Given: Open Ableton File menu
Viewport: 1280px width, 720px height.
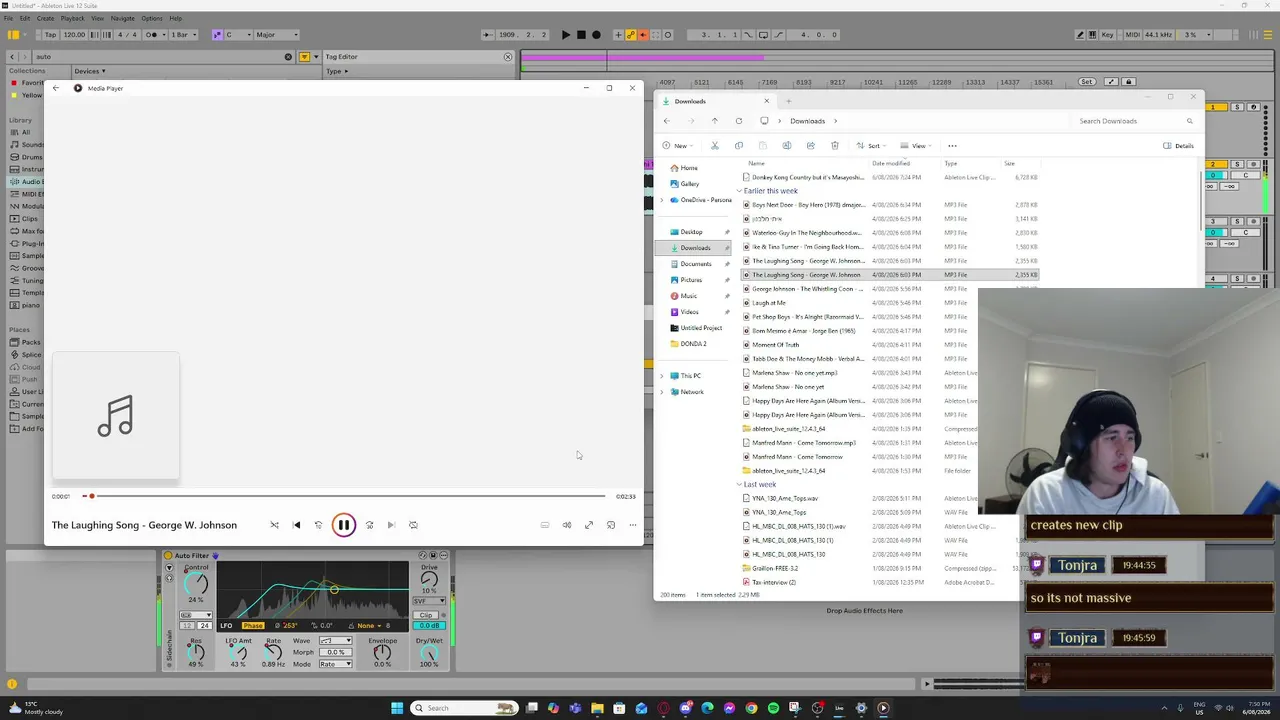Looking at the screenshot, I should point(10,18).
